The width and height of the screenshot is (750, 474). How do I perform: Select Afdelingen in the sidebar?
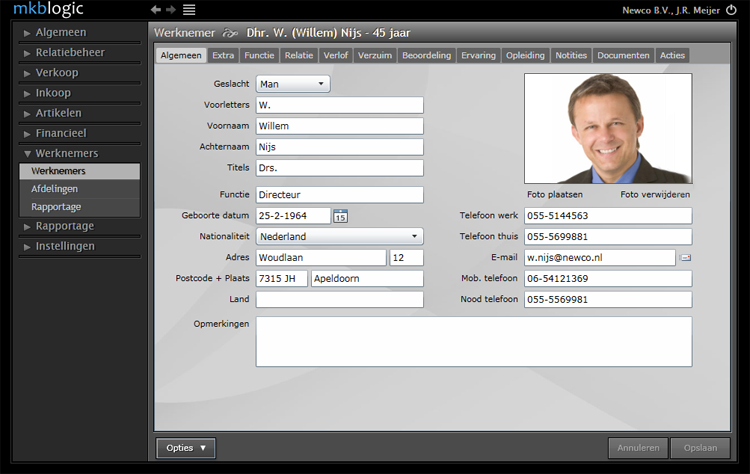pyautogui.click(x=55, y=188)
